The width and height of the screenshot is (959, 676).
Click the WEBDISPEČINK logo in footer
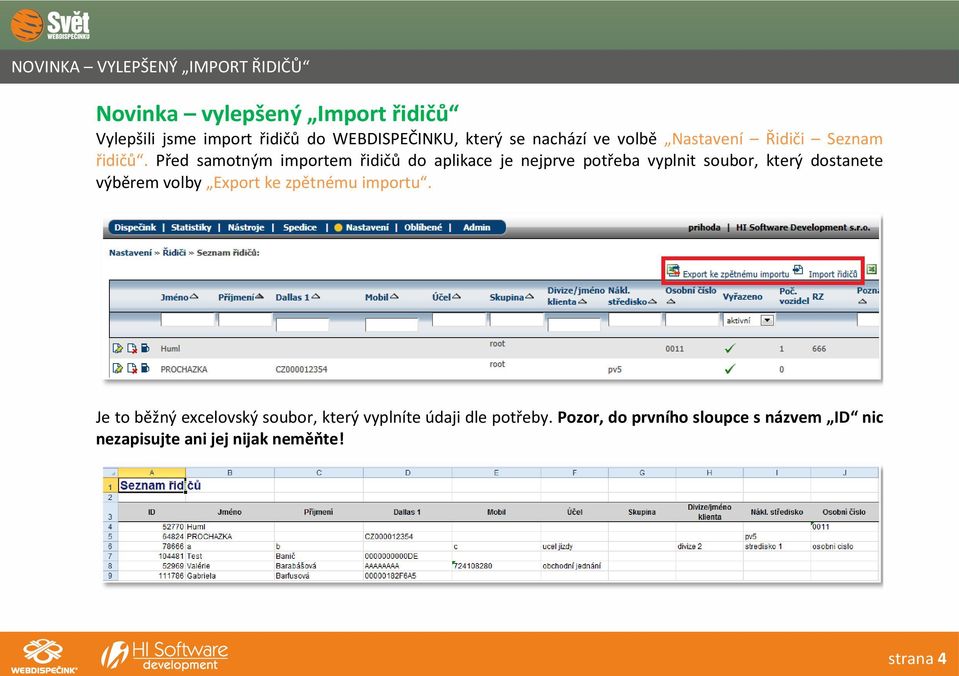click(x=43, y=656)
